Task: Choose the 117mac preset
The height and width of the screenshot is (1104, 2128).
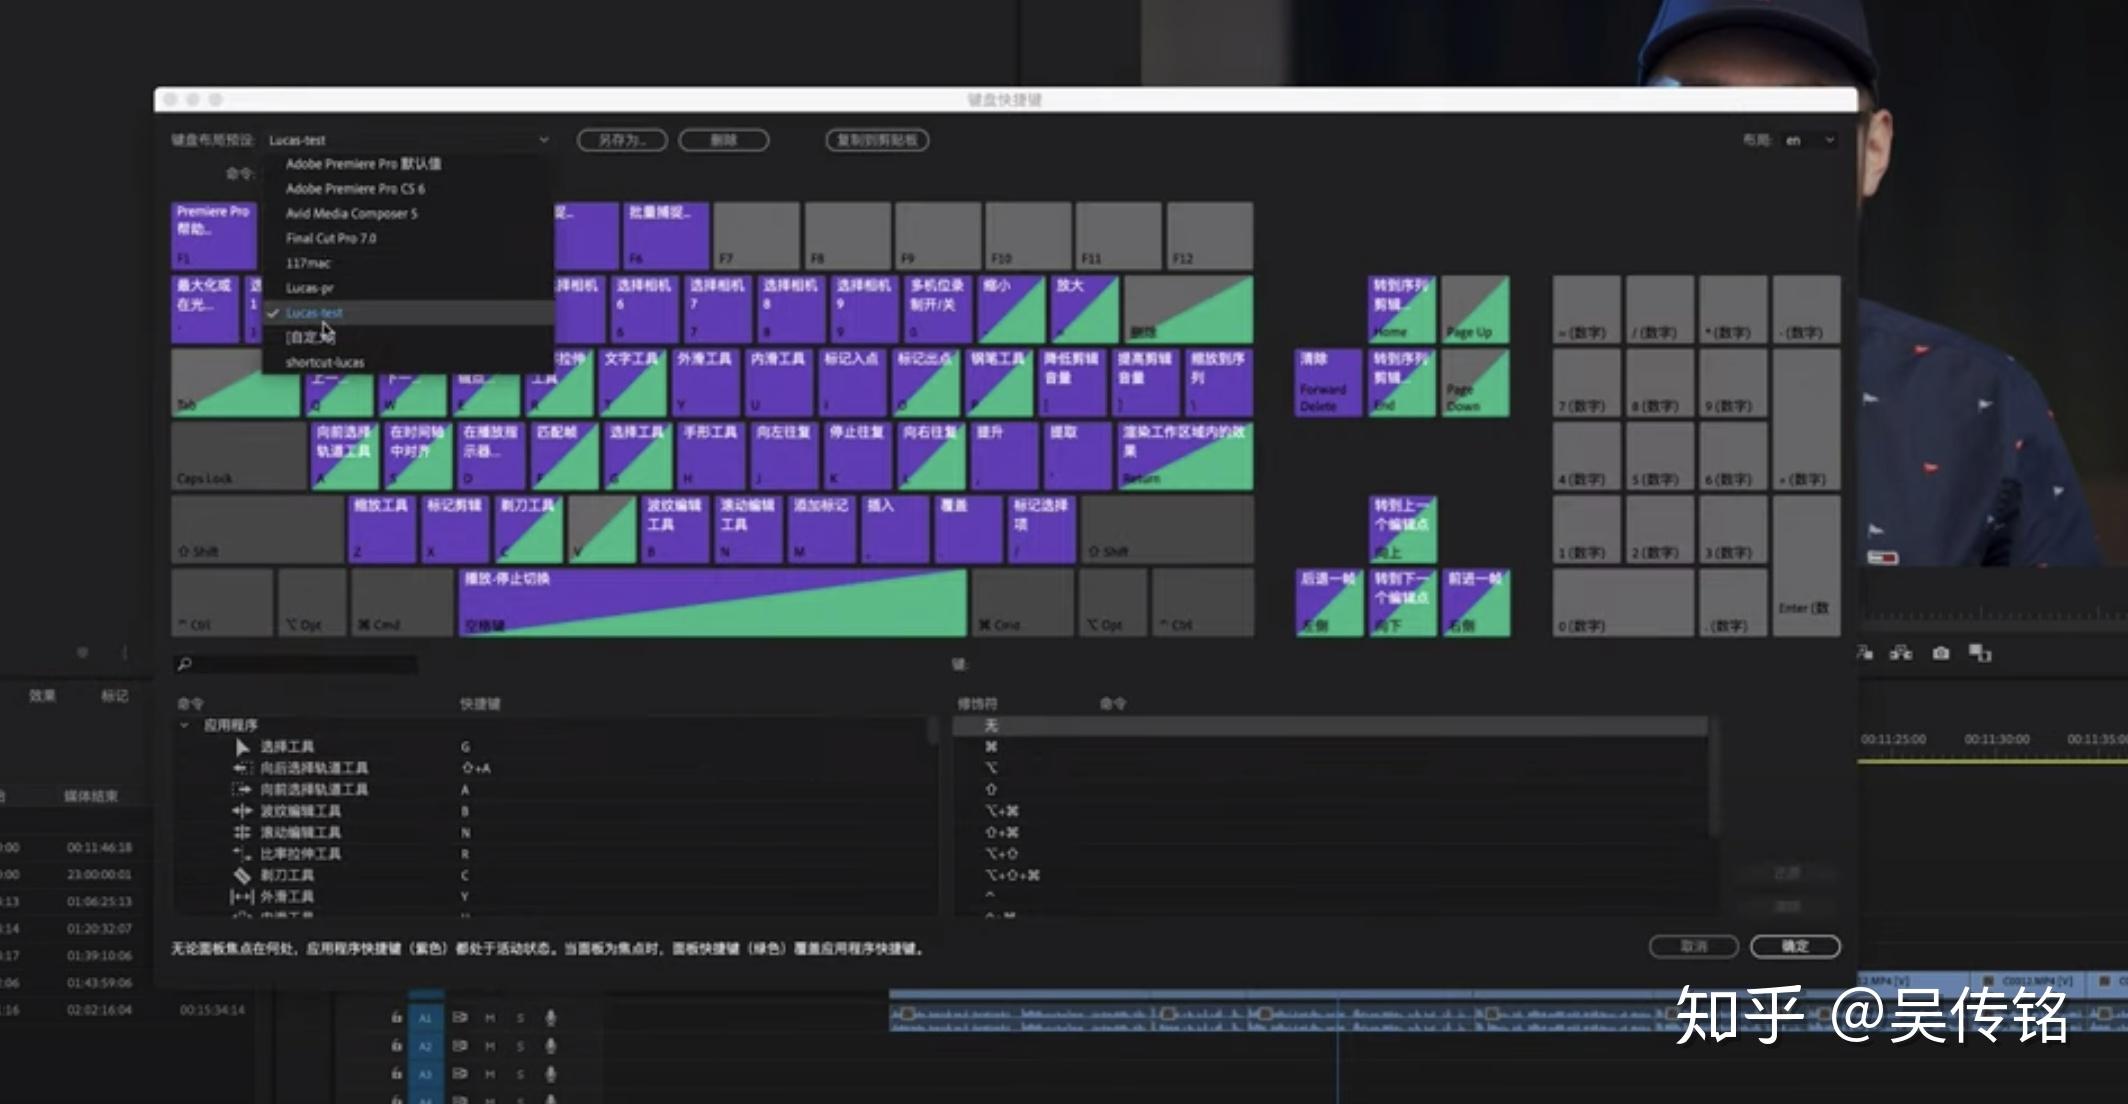Action: pos(409,264)
